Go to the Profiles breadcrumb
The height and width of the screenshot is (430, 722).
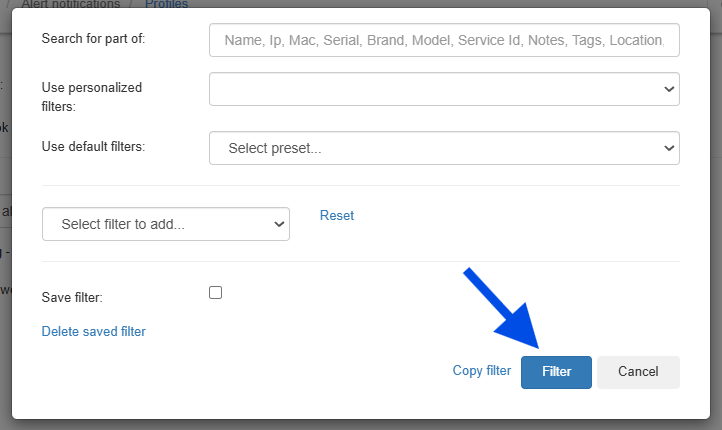[x=166, y=4]
